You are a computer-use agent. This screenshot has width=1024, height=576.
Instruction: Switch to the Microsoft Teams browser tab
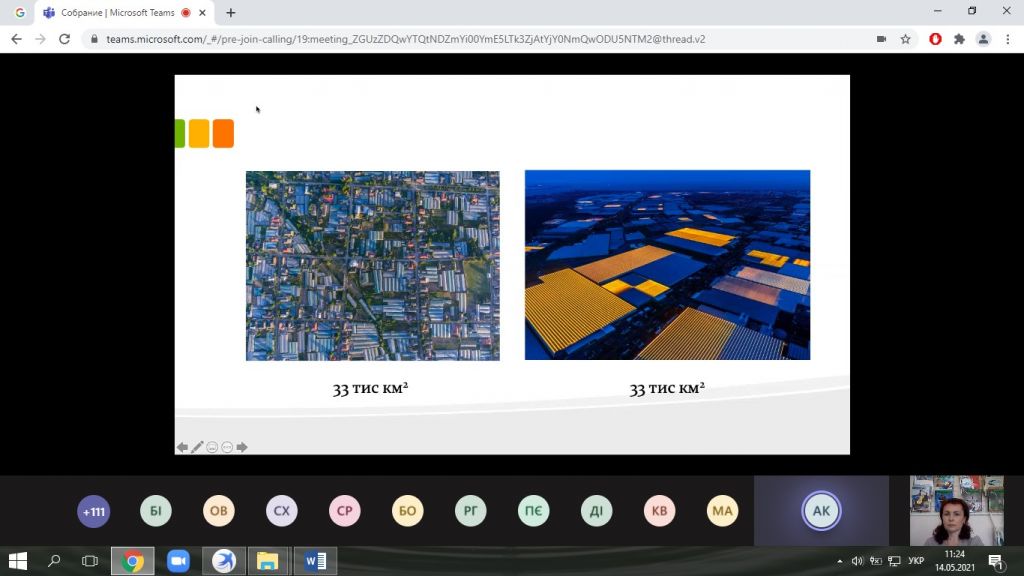point(115,13)
